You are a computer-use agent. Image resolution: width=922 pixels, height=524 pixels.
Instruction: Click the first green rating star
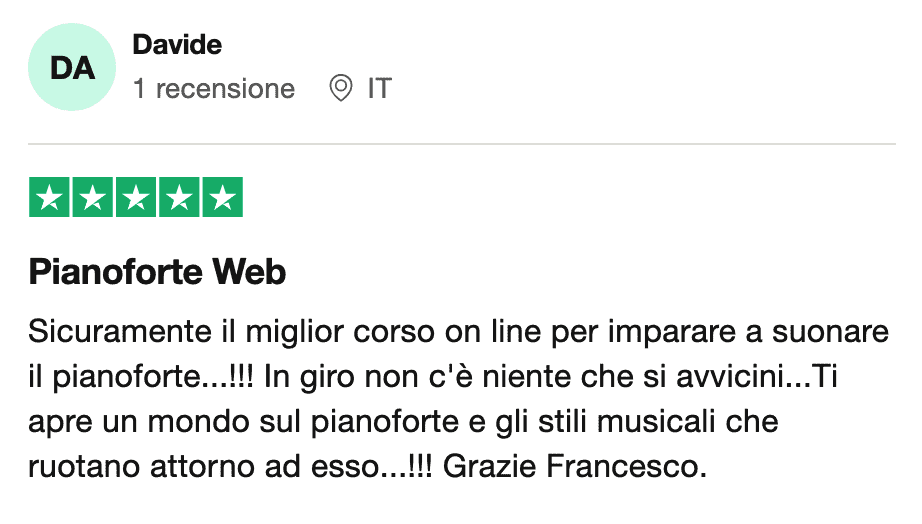(49, 197)
